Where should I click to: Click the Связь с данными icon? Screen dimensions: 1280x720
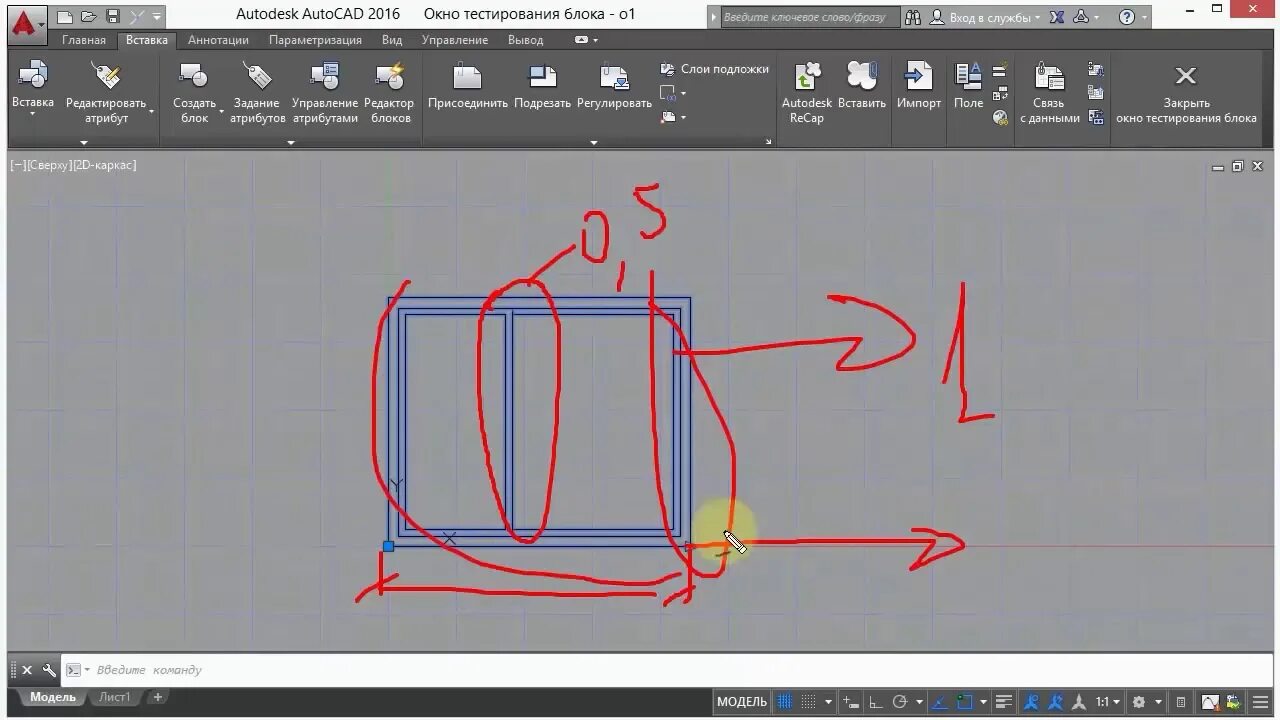(x=1049, y=76)
